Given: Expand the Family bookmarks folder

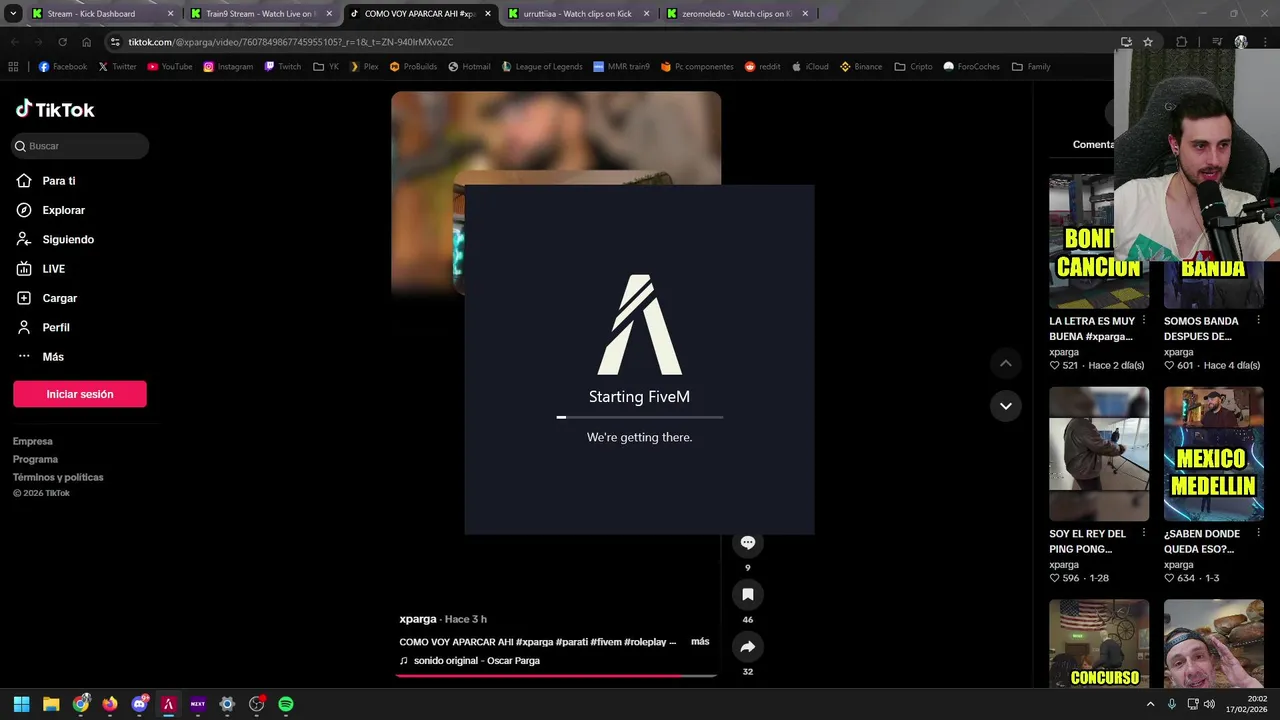Looking at the screenshot, I should pyautogui.click(x=1031, y=67).
